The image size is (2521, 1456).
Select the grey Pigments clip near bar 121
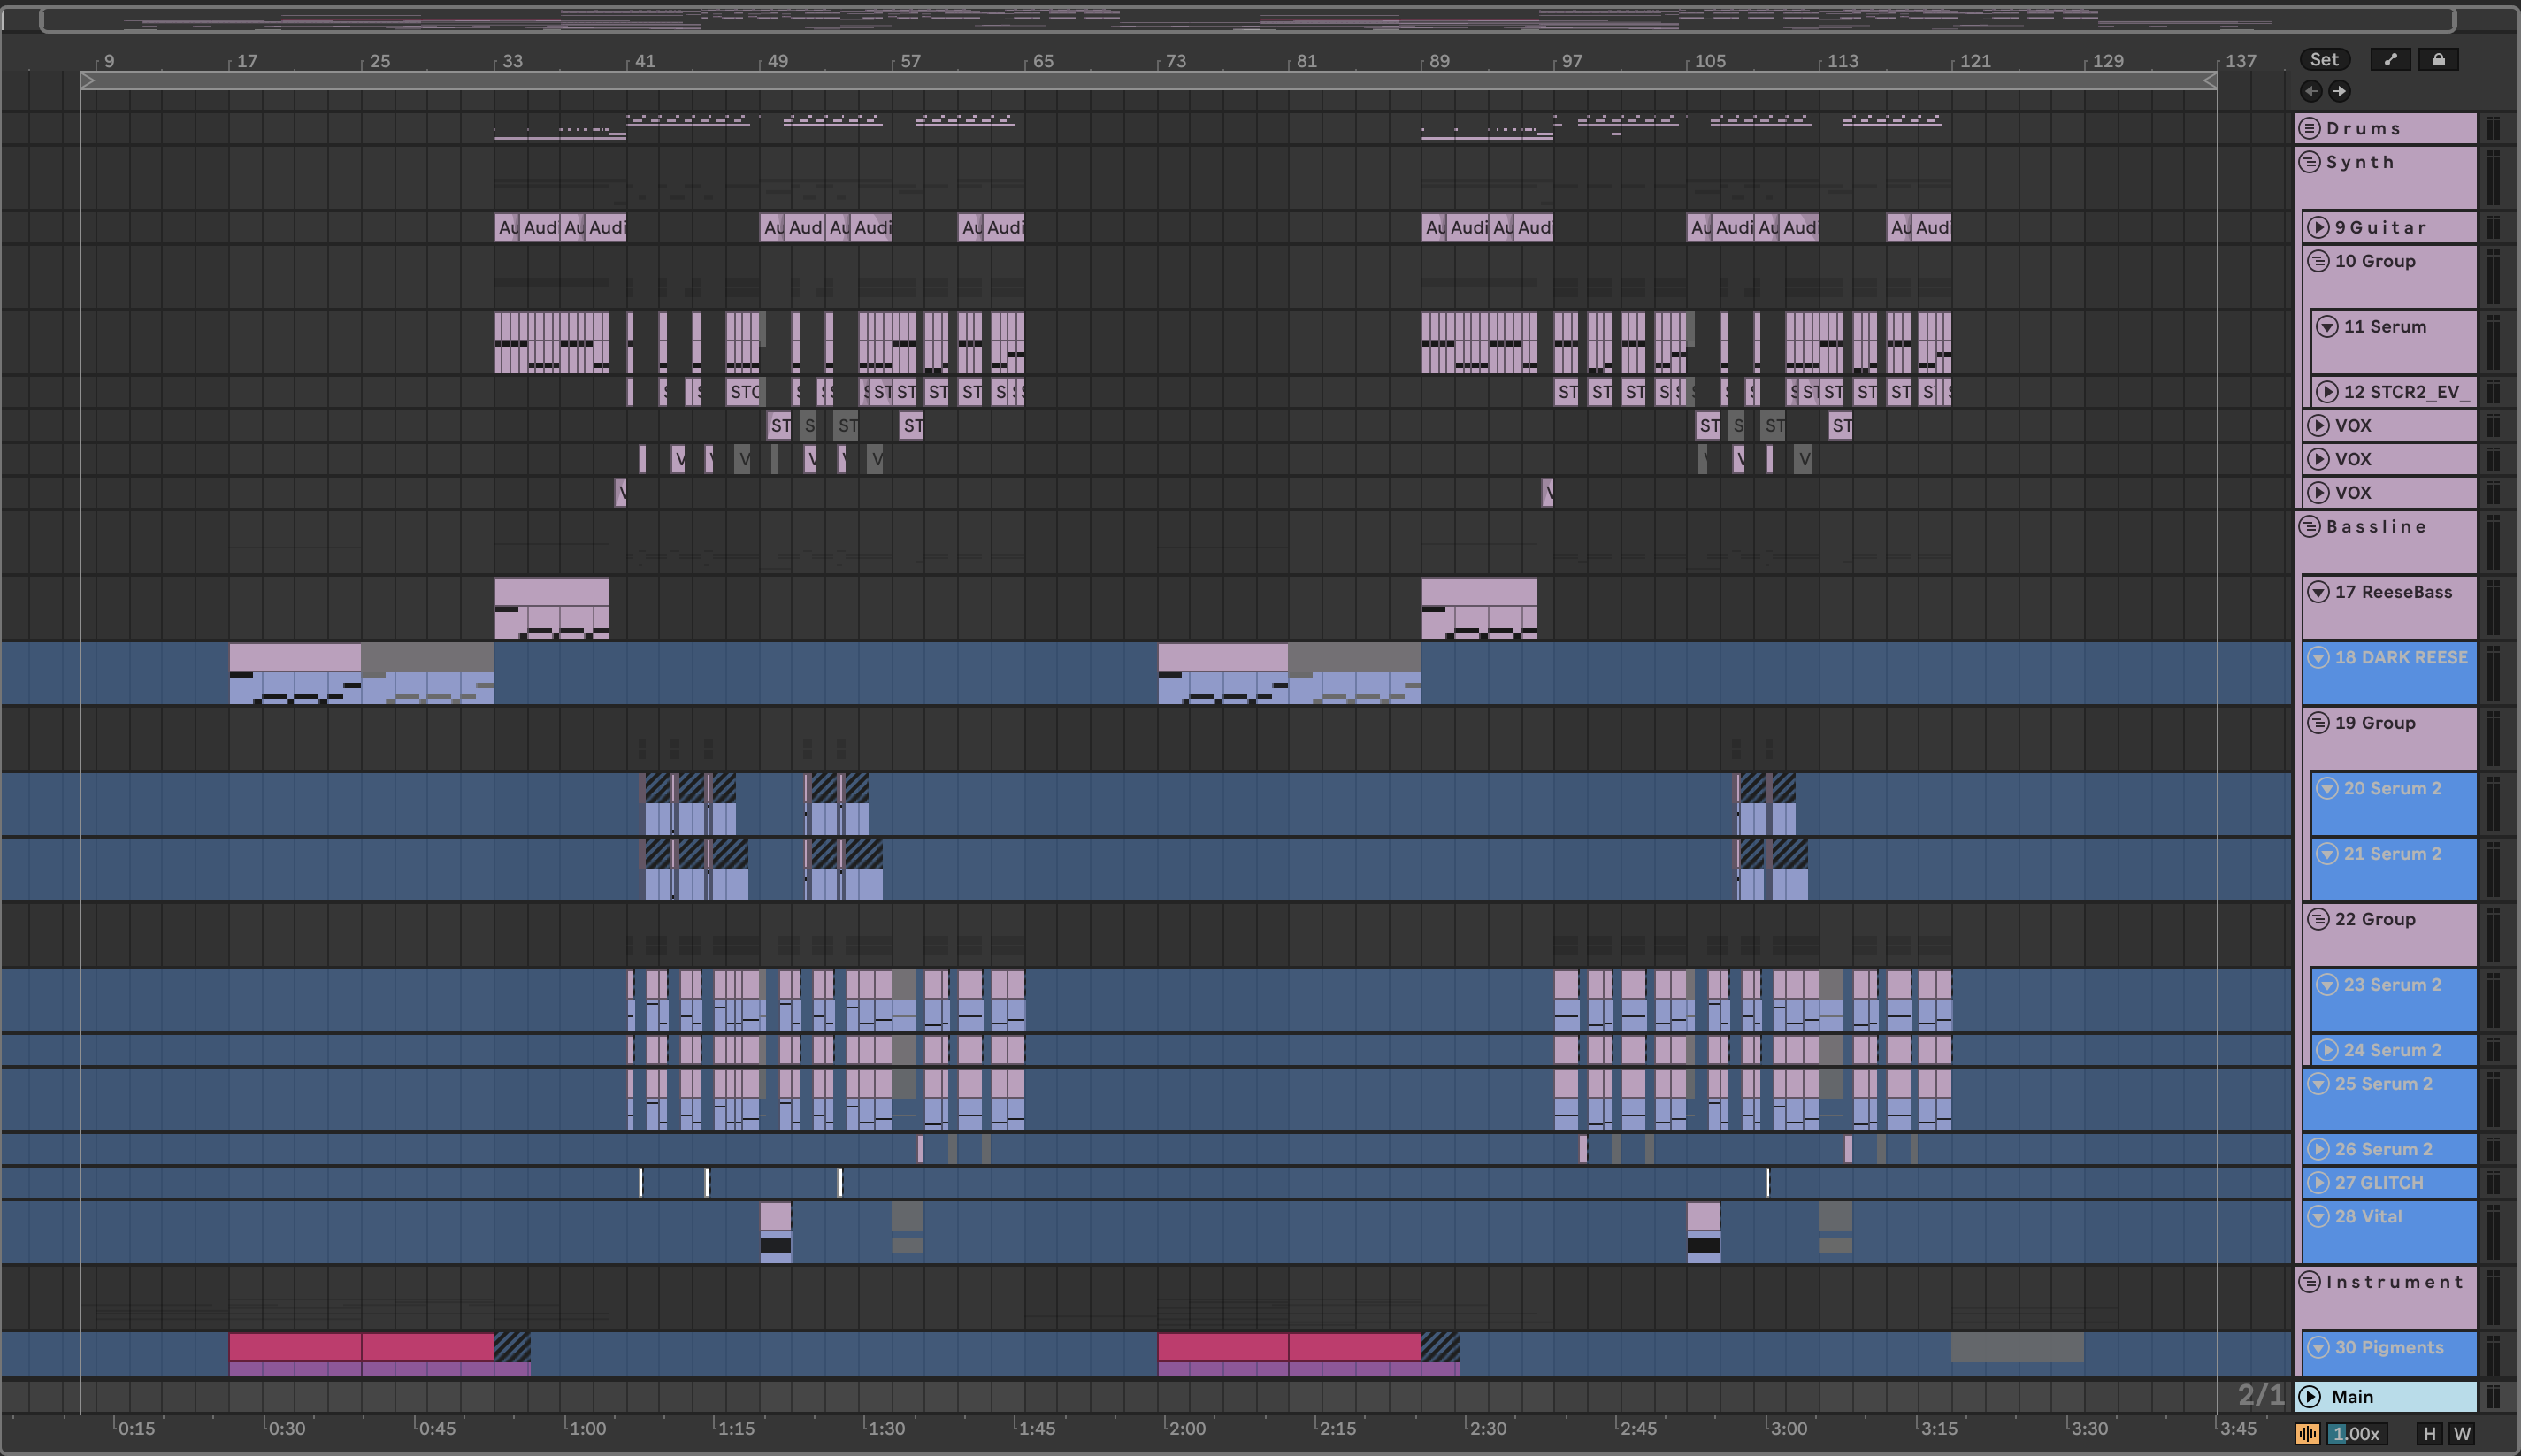(2017, 1347)
